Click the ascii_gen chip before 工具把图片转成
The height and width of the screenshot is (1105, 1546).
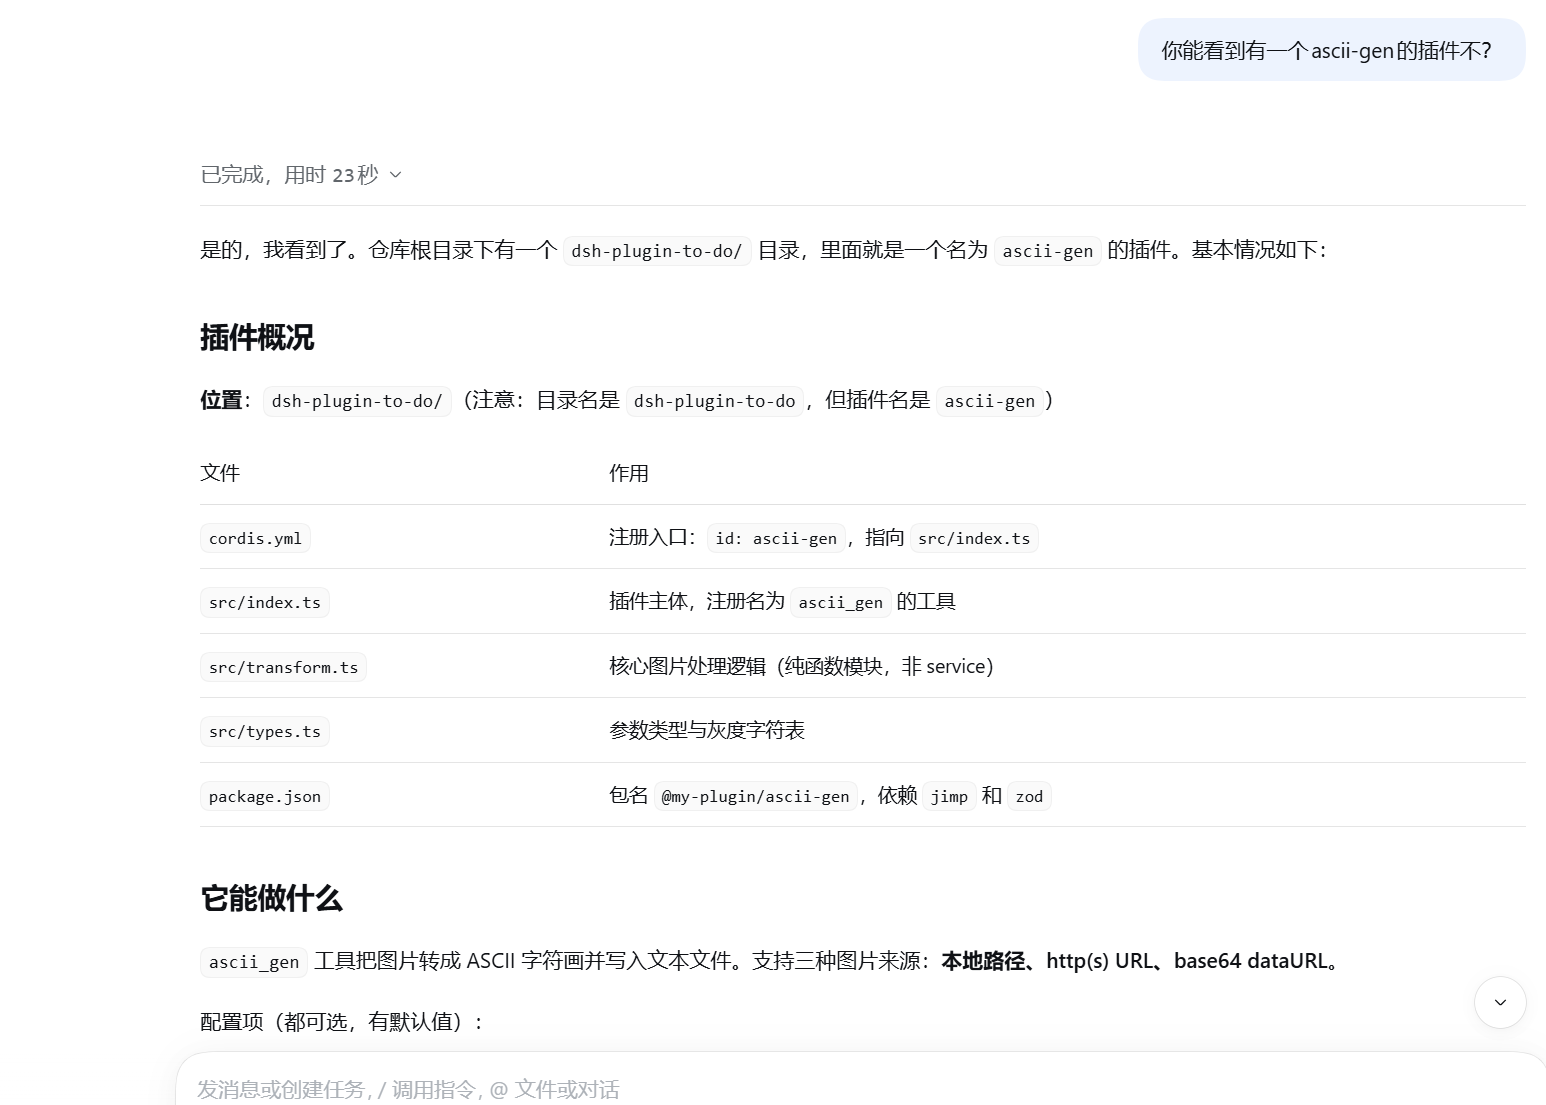254,962
